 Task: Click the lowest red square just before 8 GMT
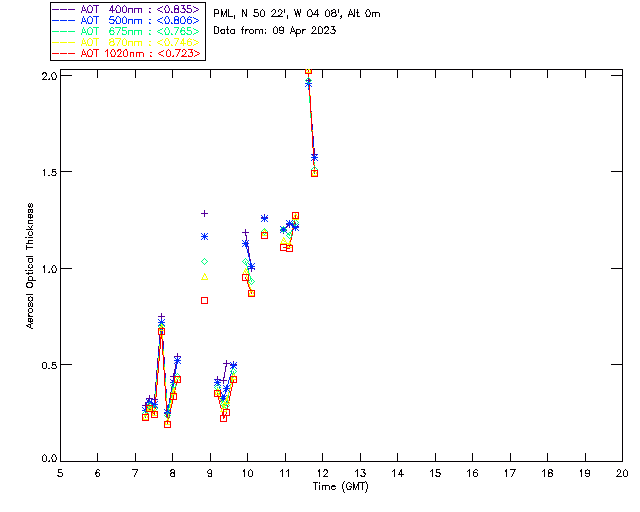click(x=167, y=425)
